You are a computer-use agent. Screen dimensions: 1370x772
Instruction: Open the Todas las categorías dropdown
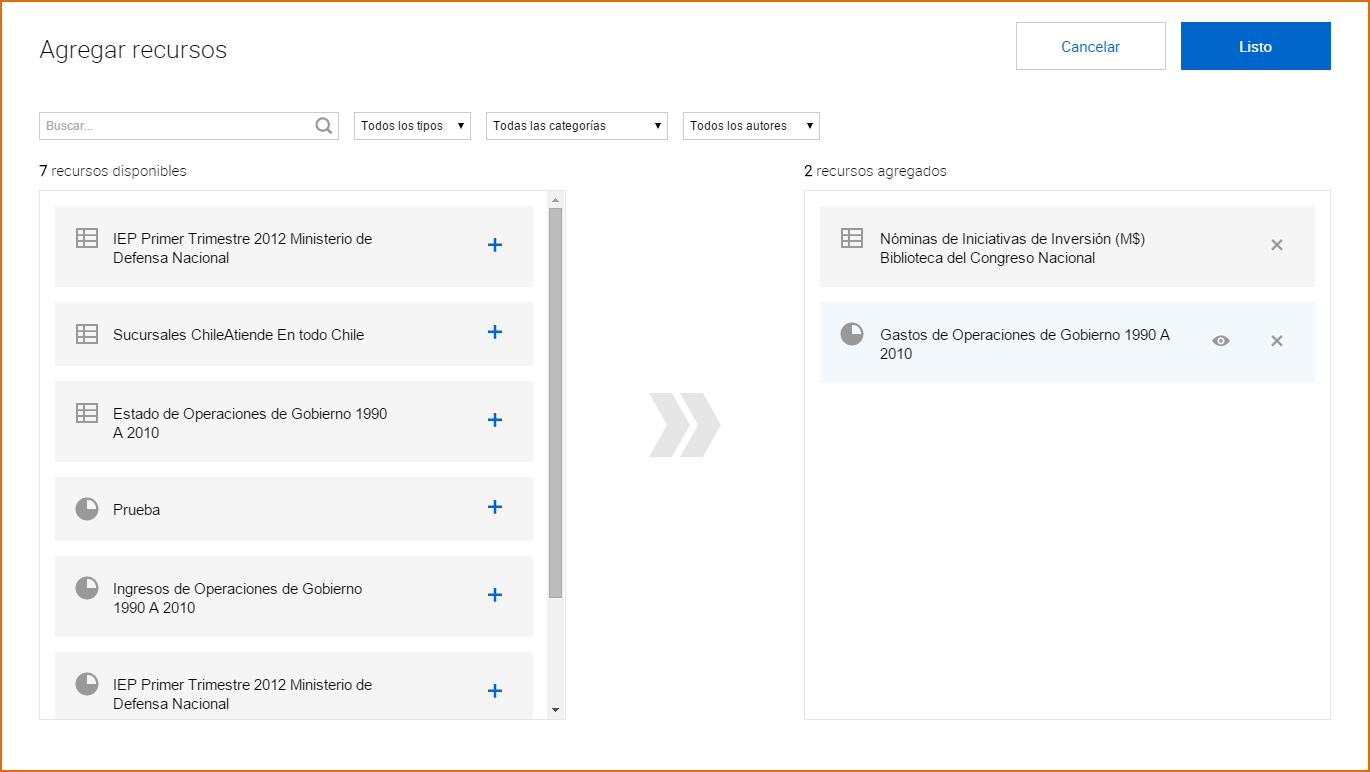pyautogui.click(x=577, y=126)
